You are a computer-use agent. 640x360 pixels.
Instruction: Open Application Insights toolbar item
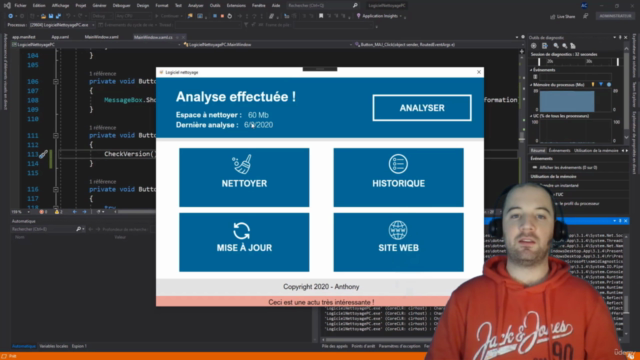click(380, 16)
